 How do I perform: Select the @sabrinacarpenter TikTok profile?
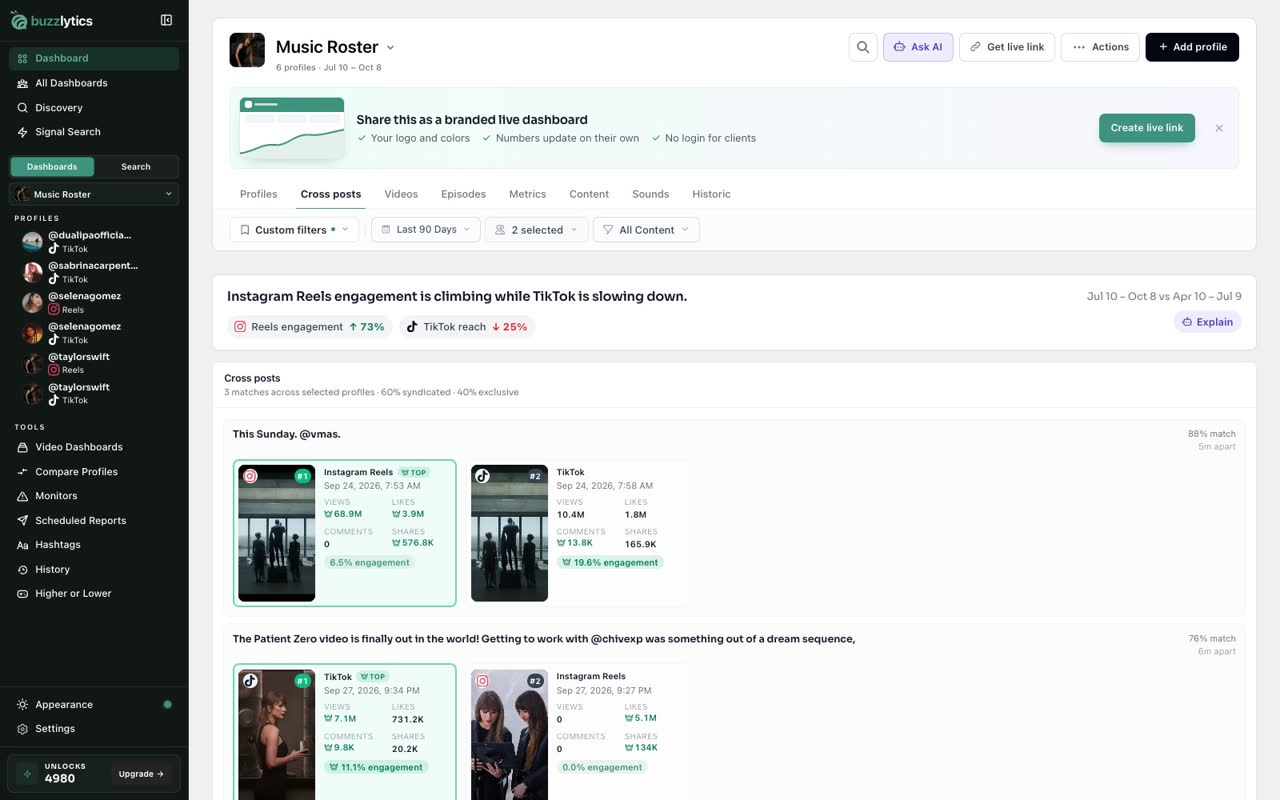click(94, 272)
